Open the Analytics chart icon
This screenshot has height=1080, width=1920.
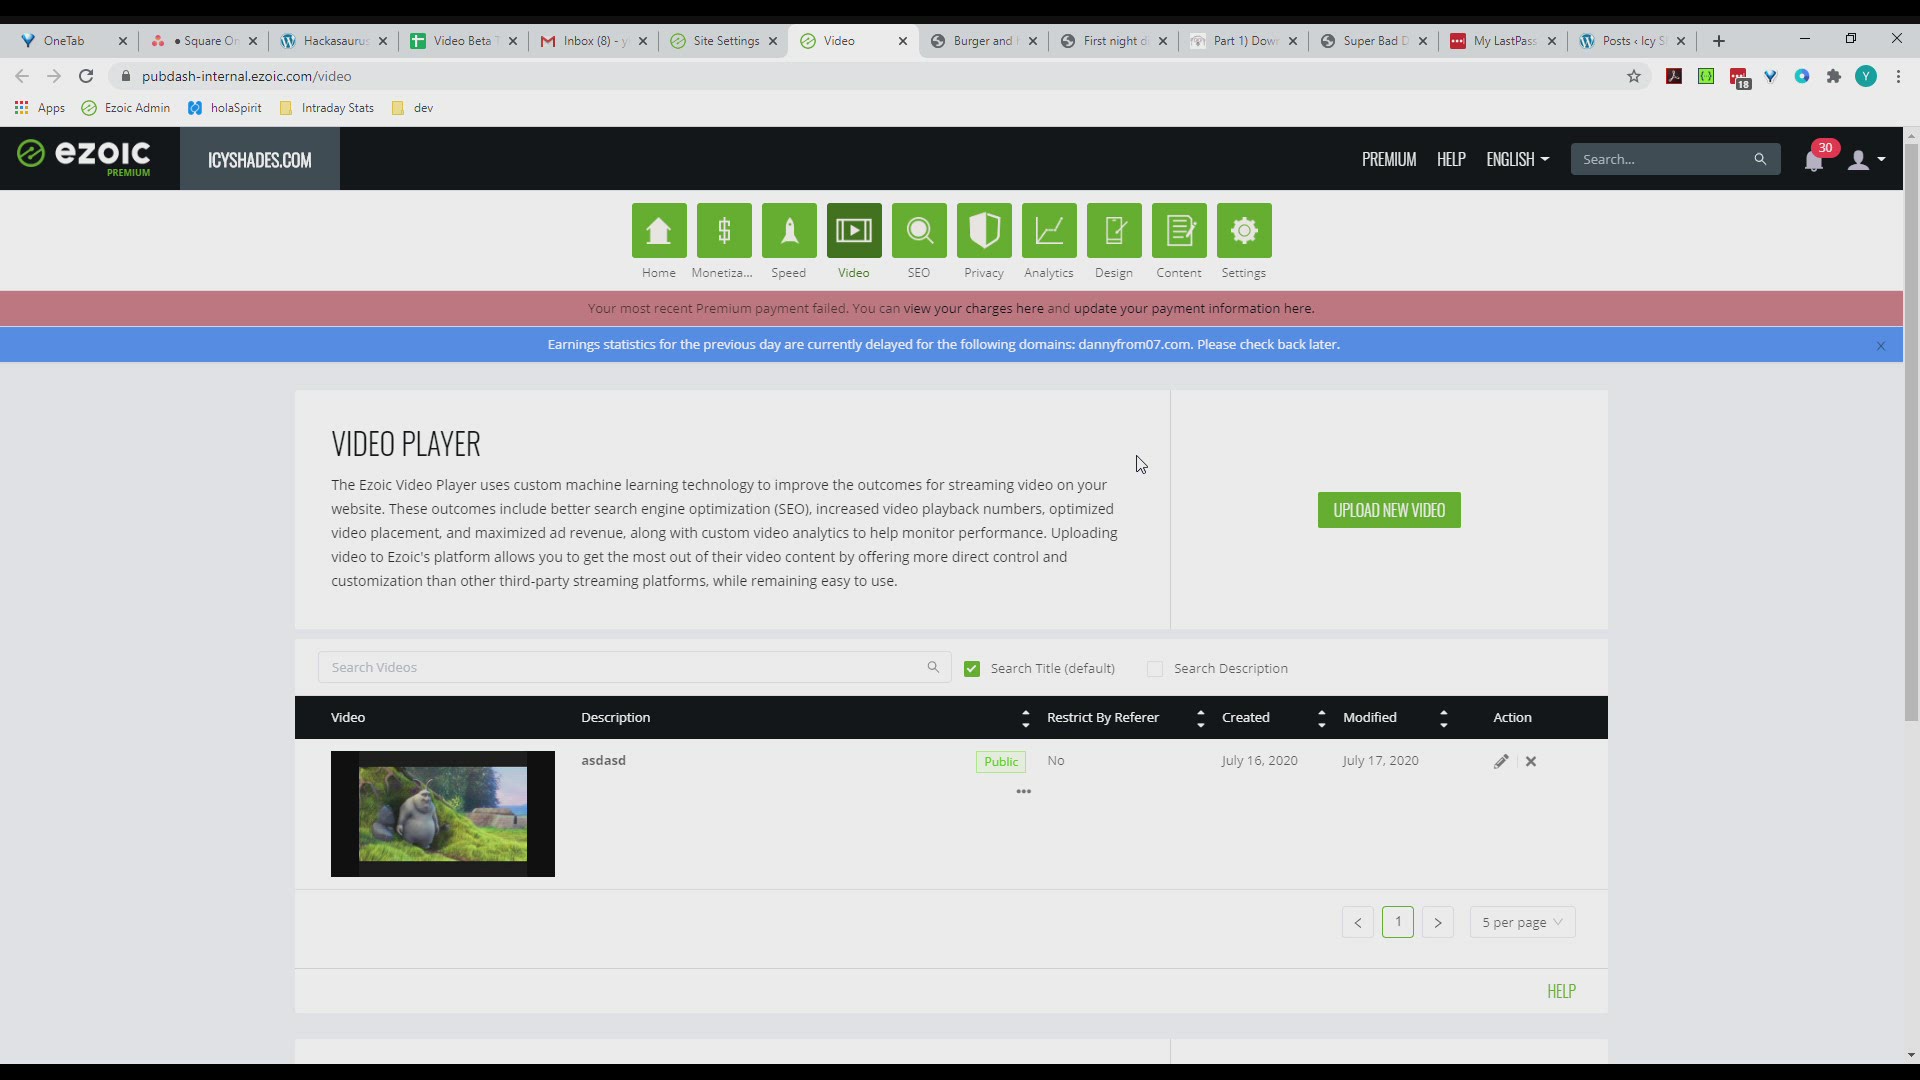coord(1049,230)
